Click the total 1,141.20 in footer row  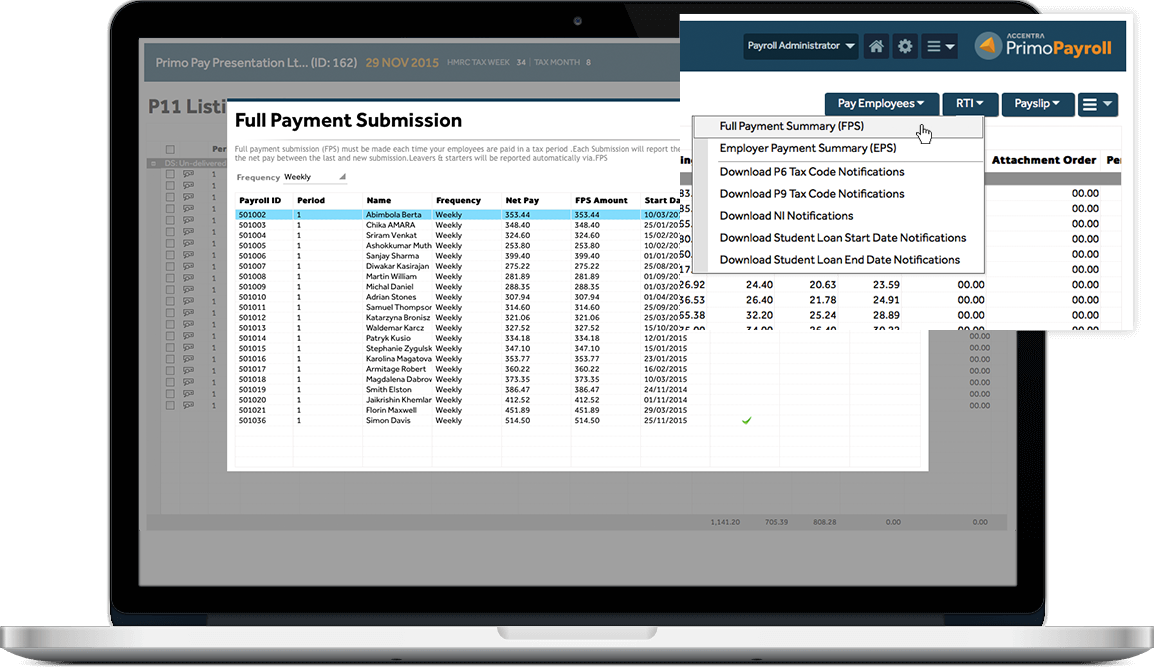(725, 522)
